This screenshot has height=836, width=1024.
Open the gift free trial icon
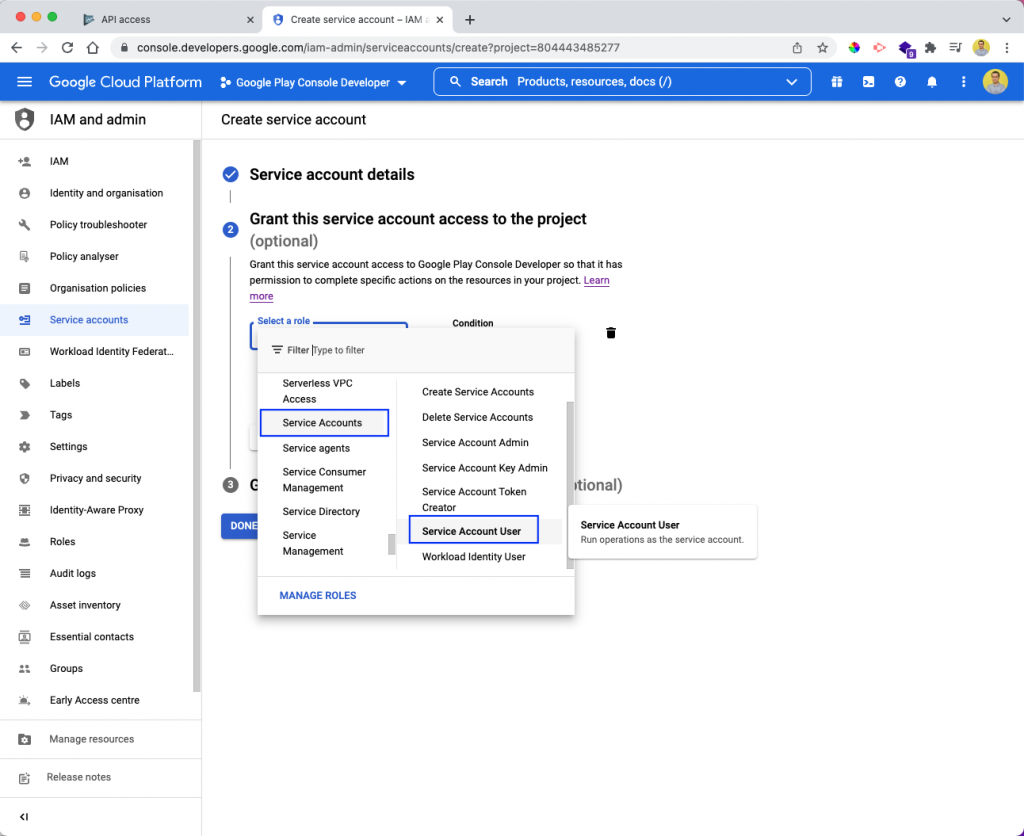pos(837,82)
